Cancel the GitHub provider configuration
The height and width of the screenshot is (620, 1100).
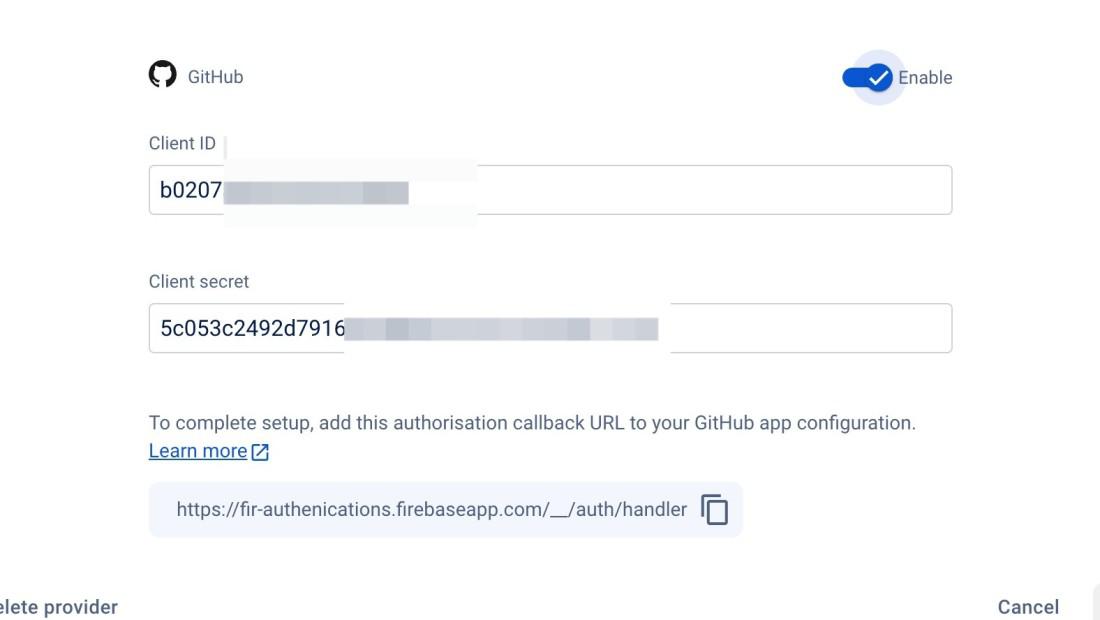1028,607
